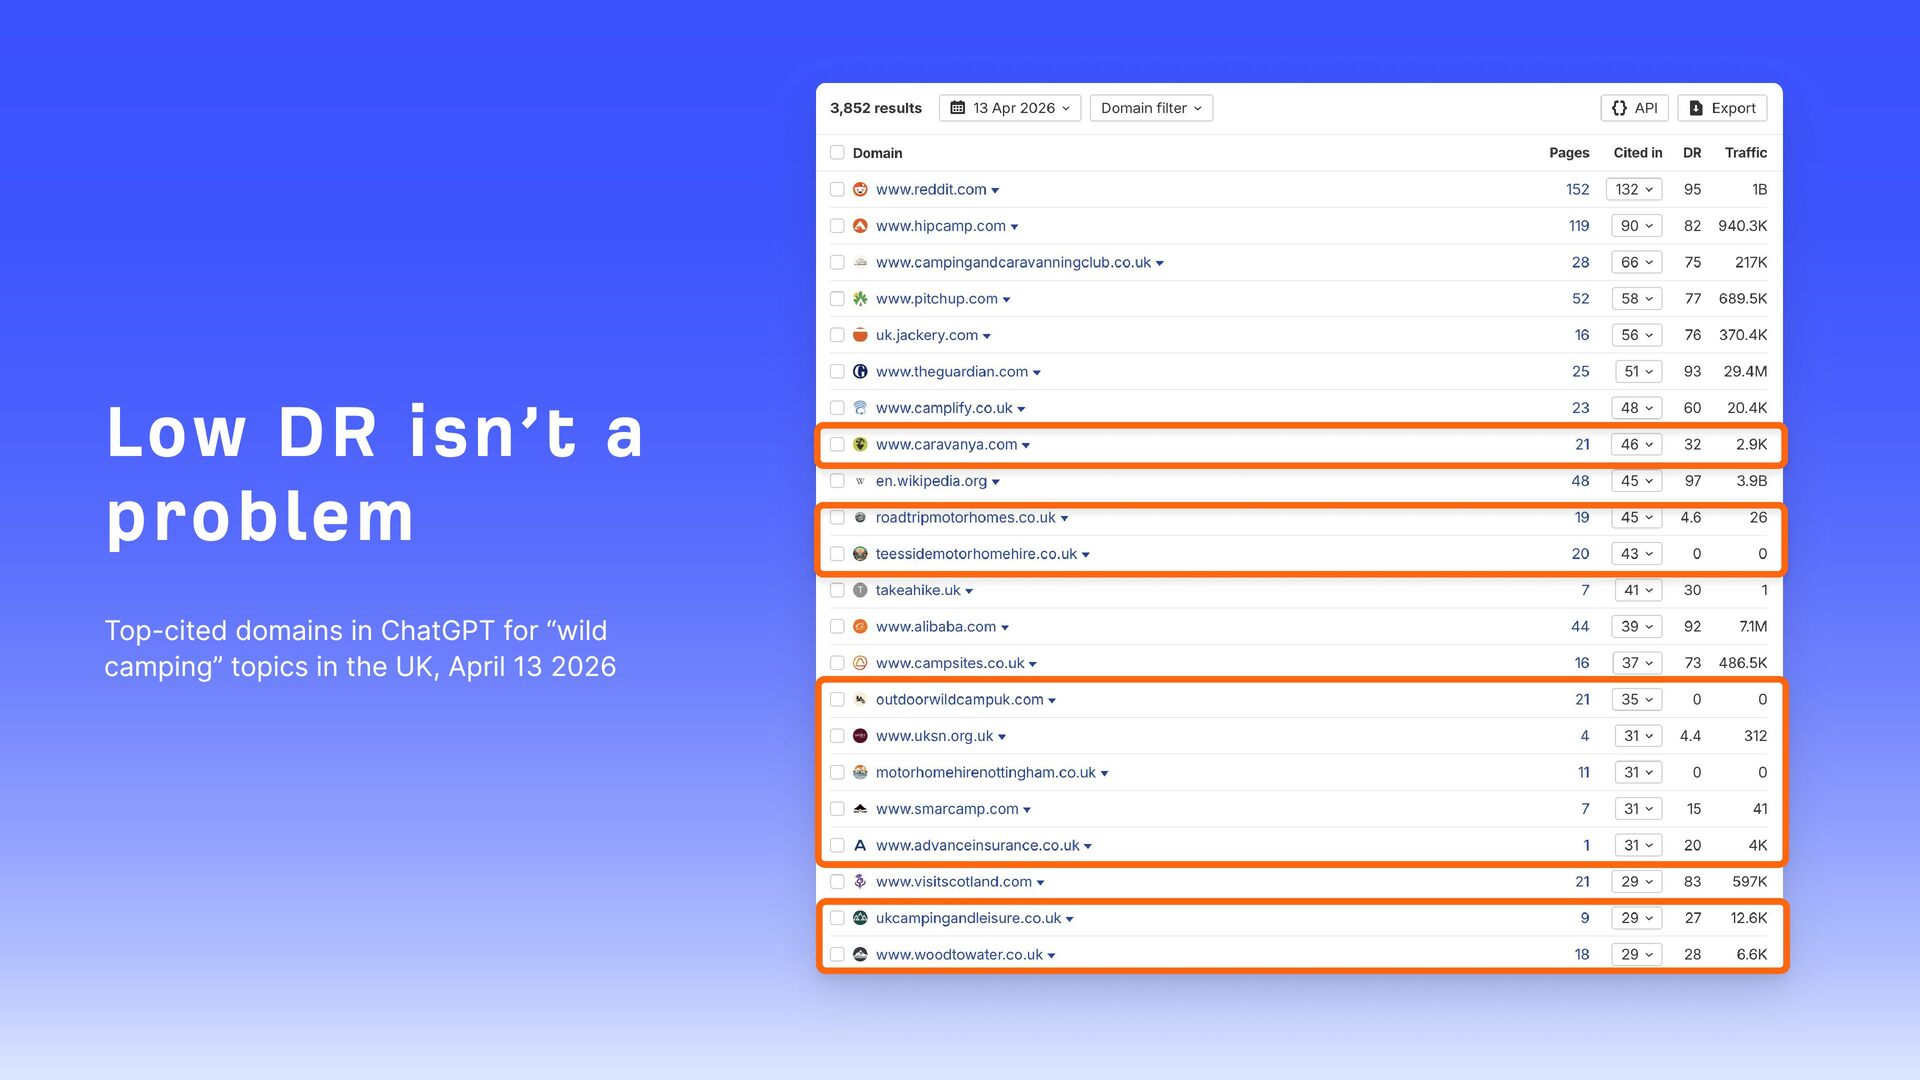The width and height of the screenshot is (1920, 1080).
Task: Open the Domain filter dropdown
Action: [x=1150, y=108]
